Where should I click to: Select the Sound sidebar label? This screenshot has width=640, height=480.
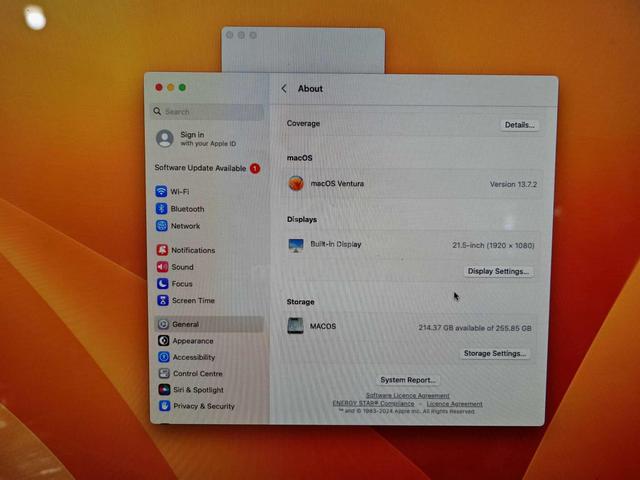[182, 267]
